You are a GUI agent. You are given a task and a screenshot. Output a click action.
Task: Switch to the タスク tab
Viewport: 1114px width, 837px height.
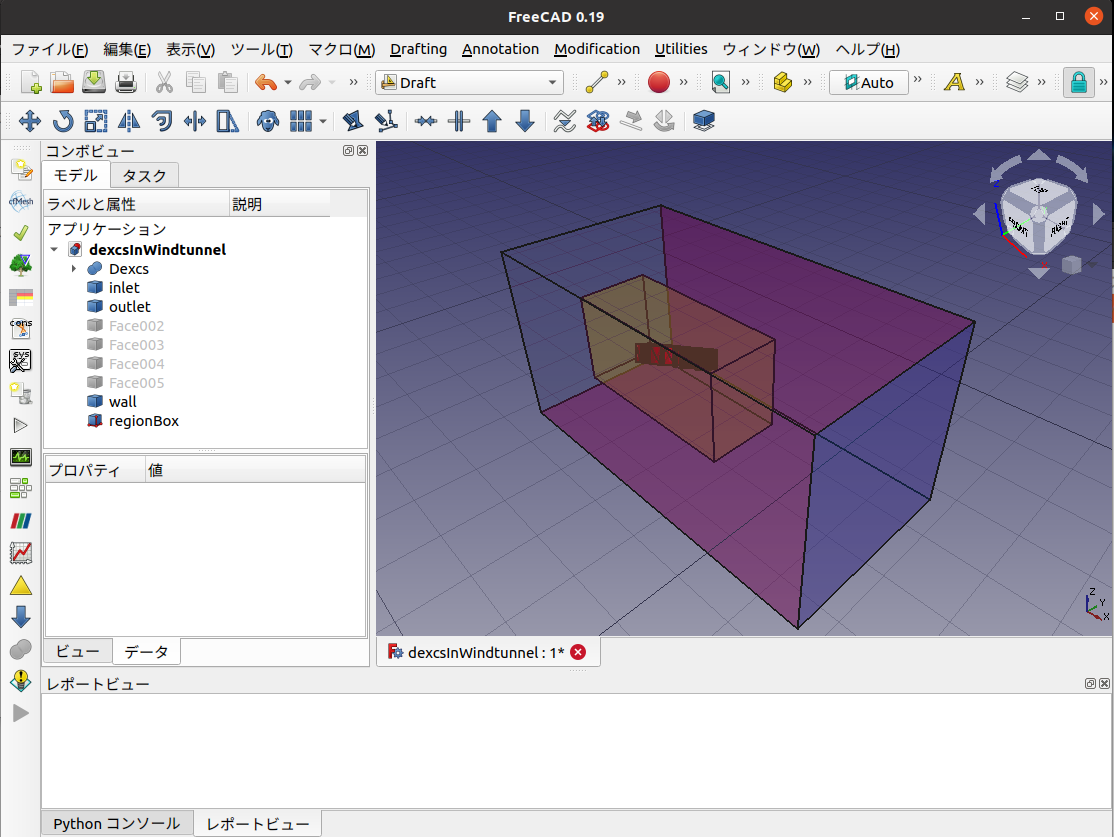click(145, 176)
